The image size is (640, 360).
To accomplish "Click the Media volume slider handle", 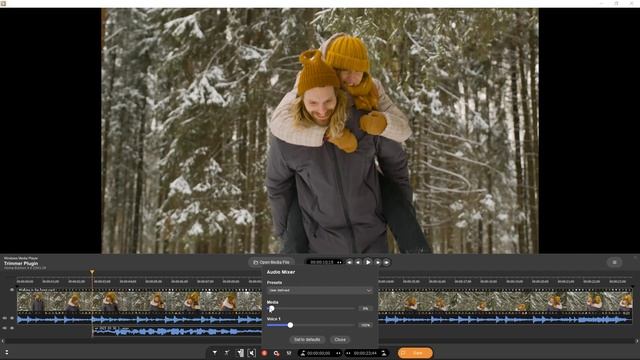I will [271, 309].
